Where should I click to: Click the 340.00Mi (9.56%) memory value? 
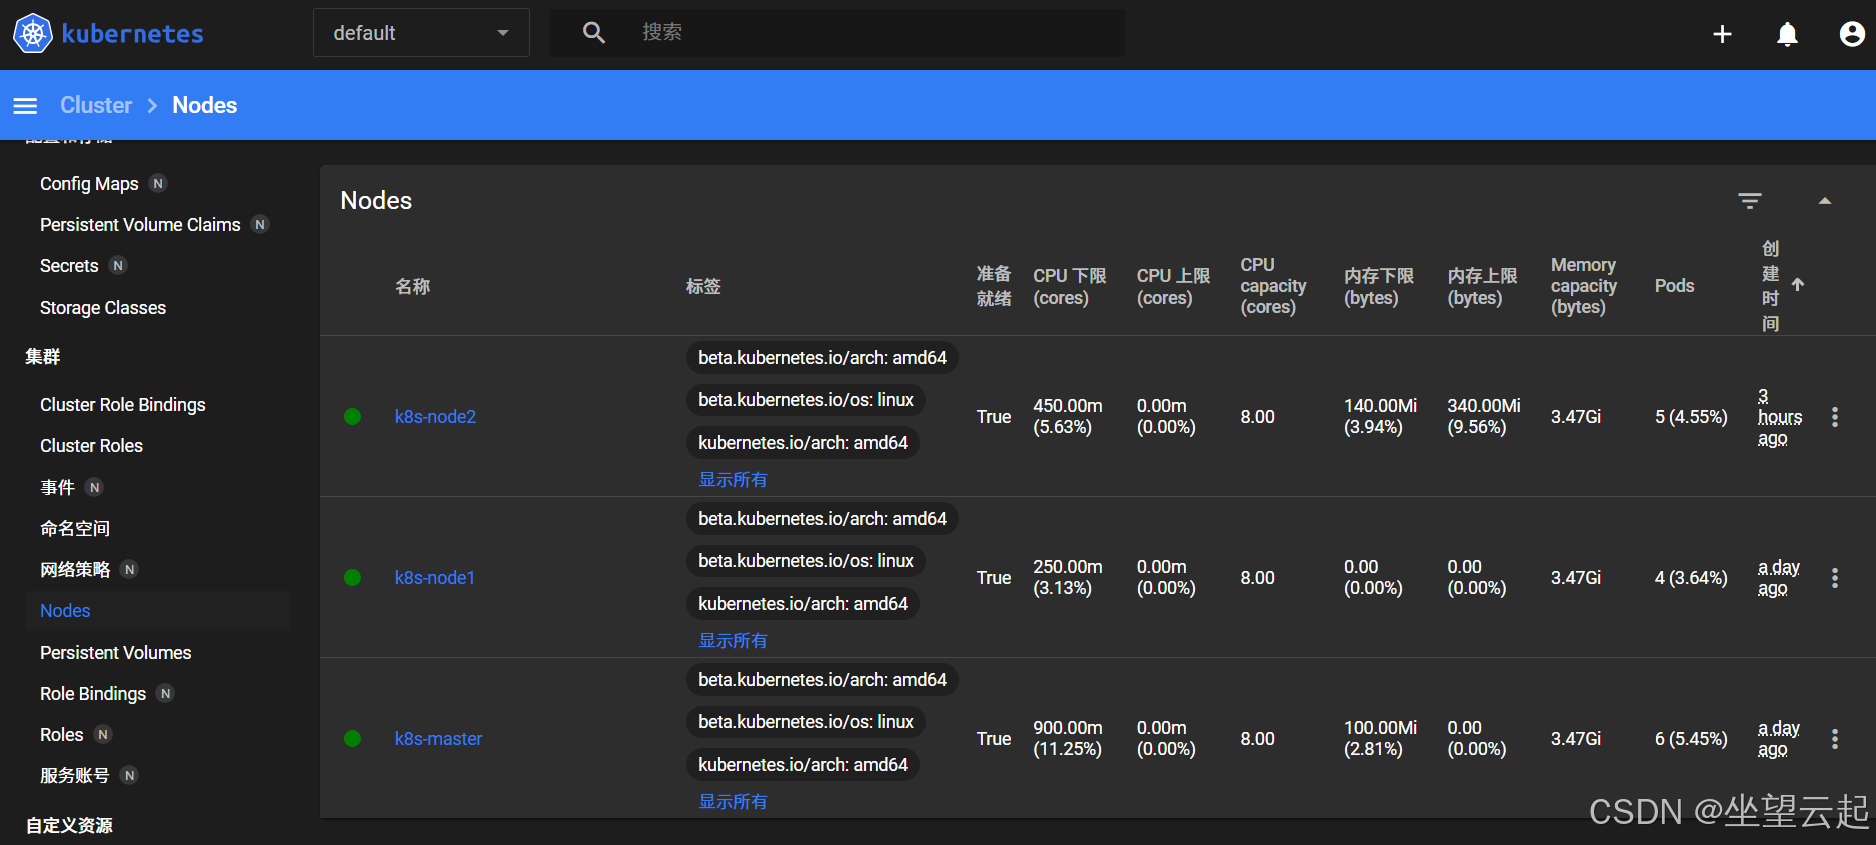[1484, 417]
